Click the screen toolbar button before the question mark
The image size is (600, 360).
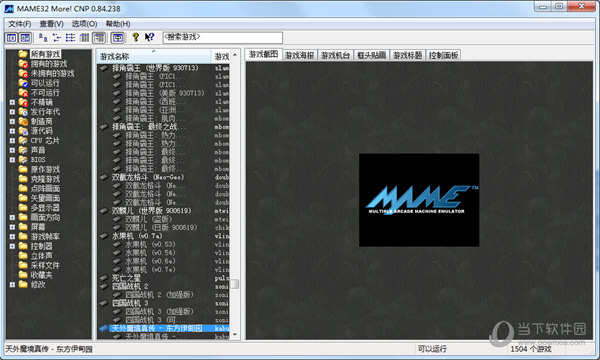pyautogui.click(x=117, y=37)
